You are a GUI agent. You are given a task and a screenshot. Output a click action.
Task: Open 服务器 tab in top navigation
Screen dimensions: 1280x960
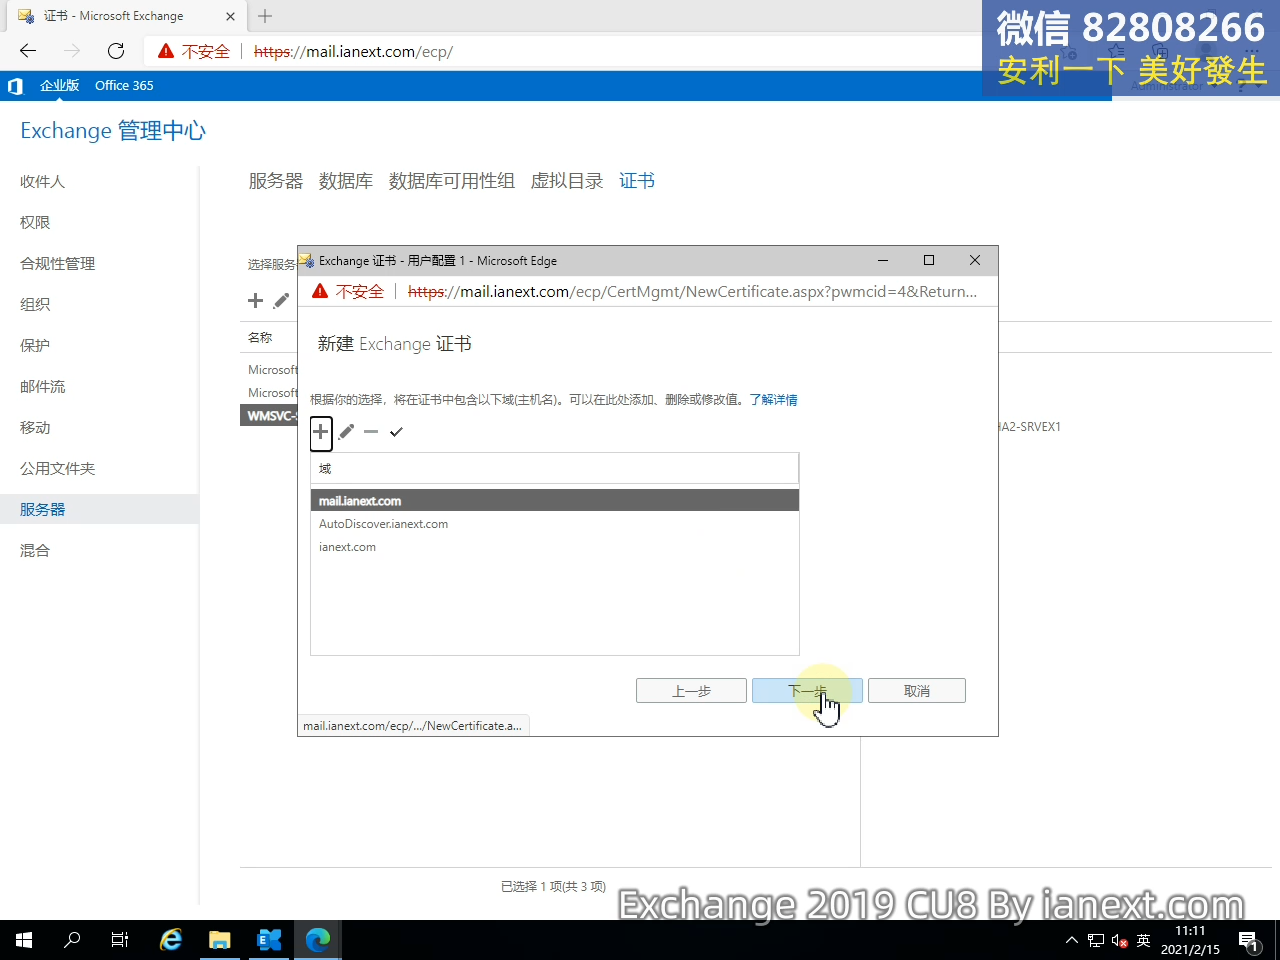point(276,181)
